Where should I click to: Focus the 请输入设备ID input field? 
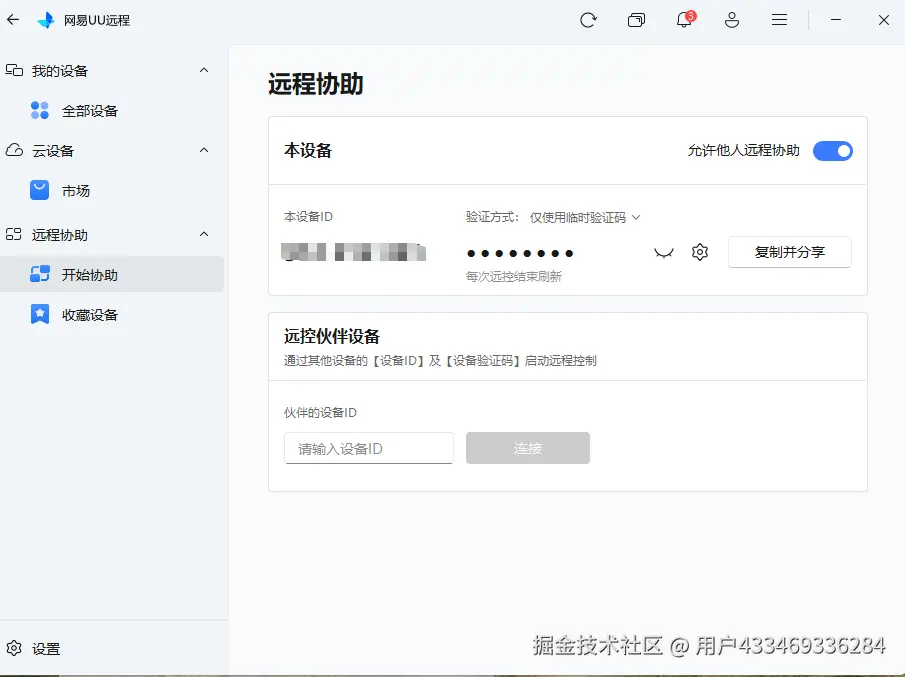click(369, 448)
